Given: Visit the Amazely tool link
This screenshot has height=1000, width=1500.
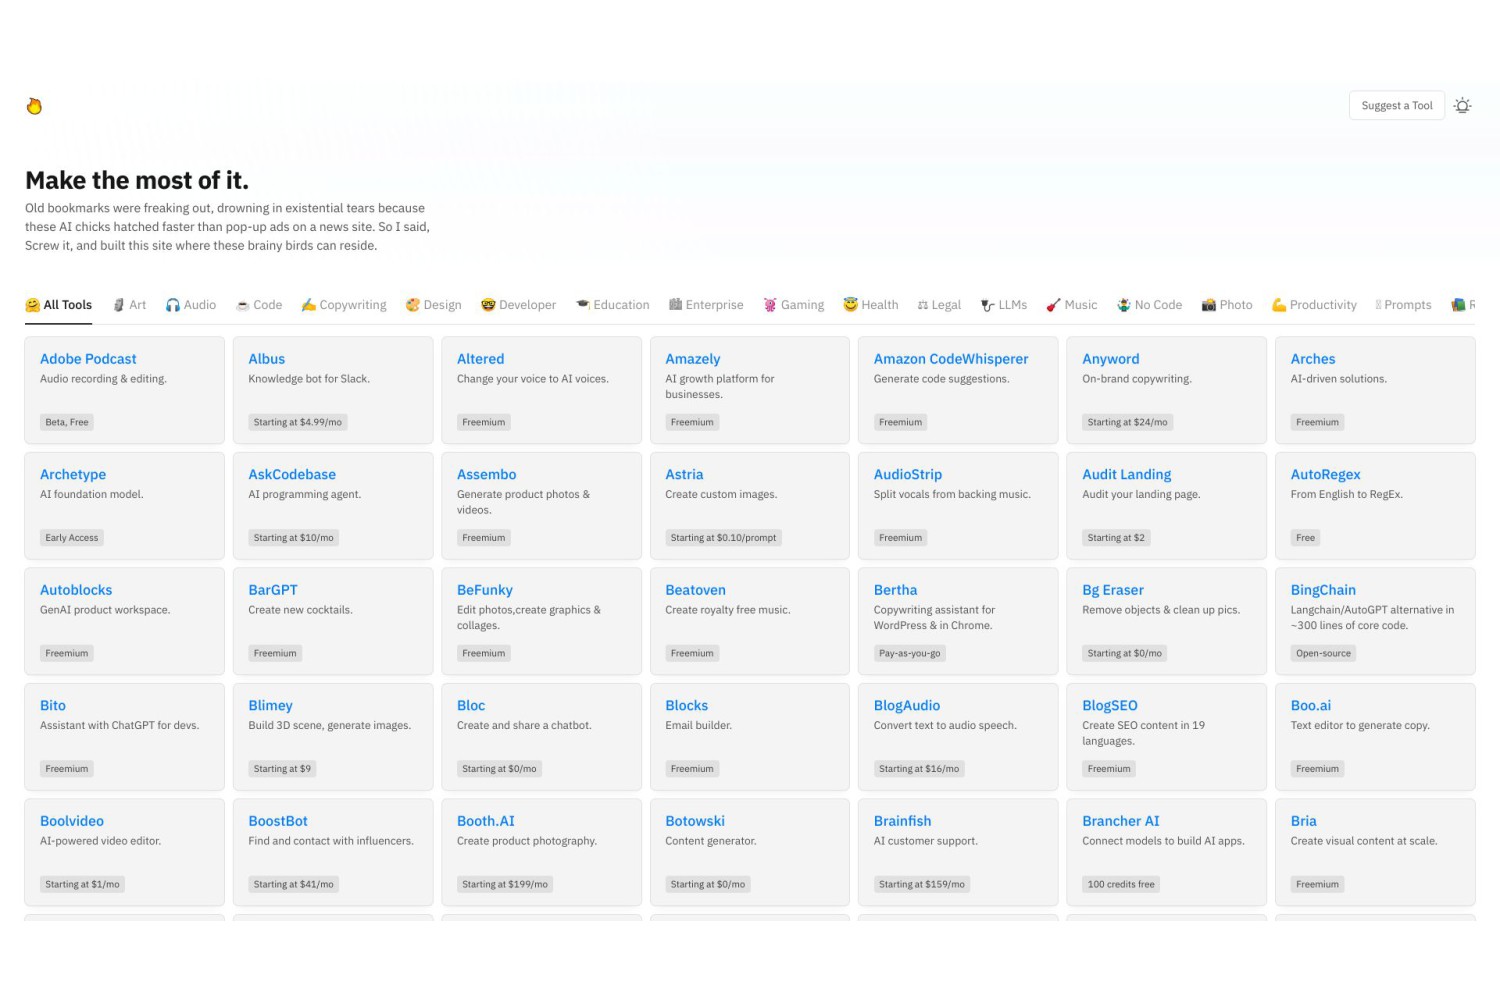Looking at the screenshot, I should click(693, 359).
